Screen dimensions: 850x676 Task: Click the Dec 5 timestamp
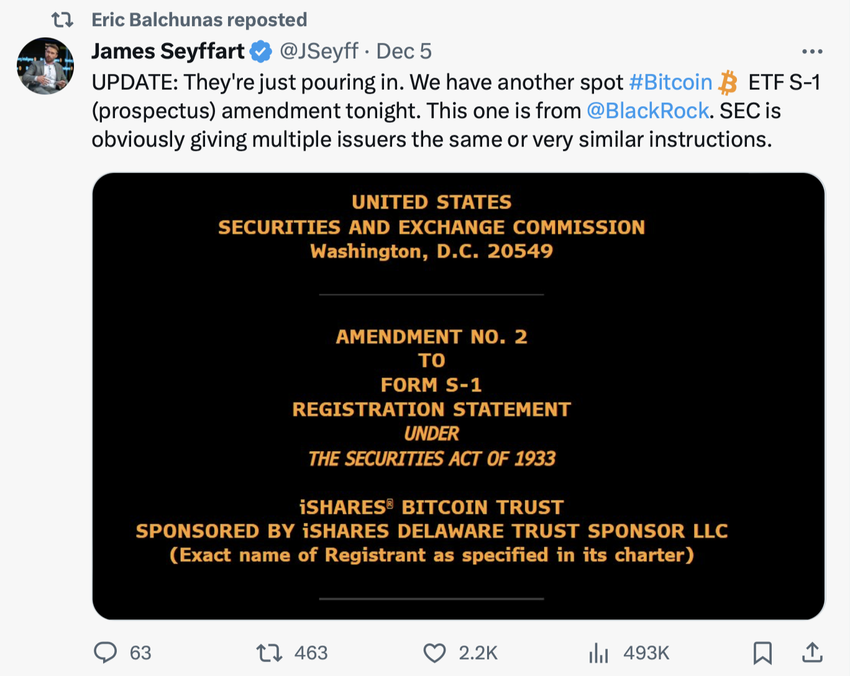404,51
